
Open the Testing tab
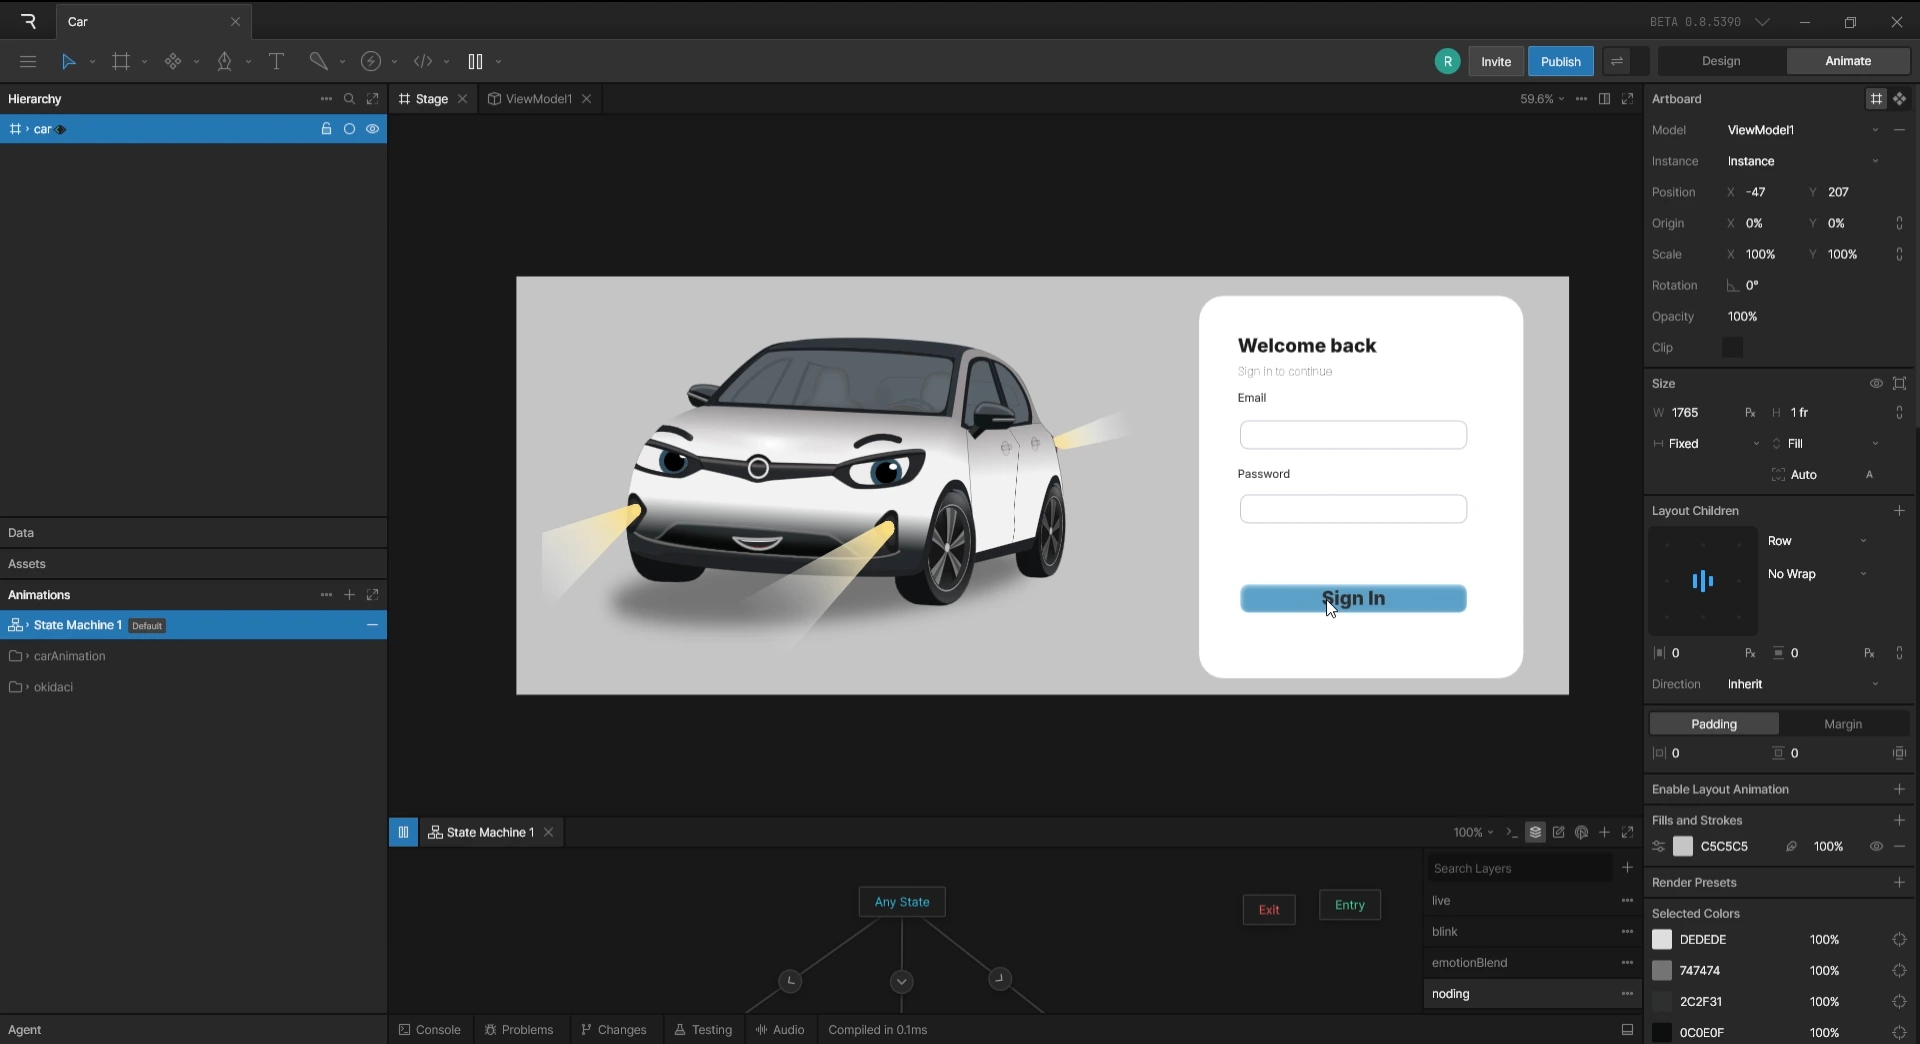click(703, 1030)
